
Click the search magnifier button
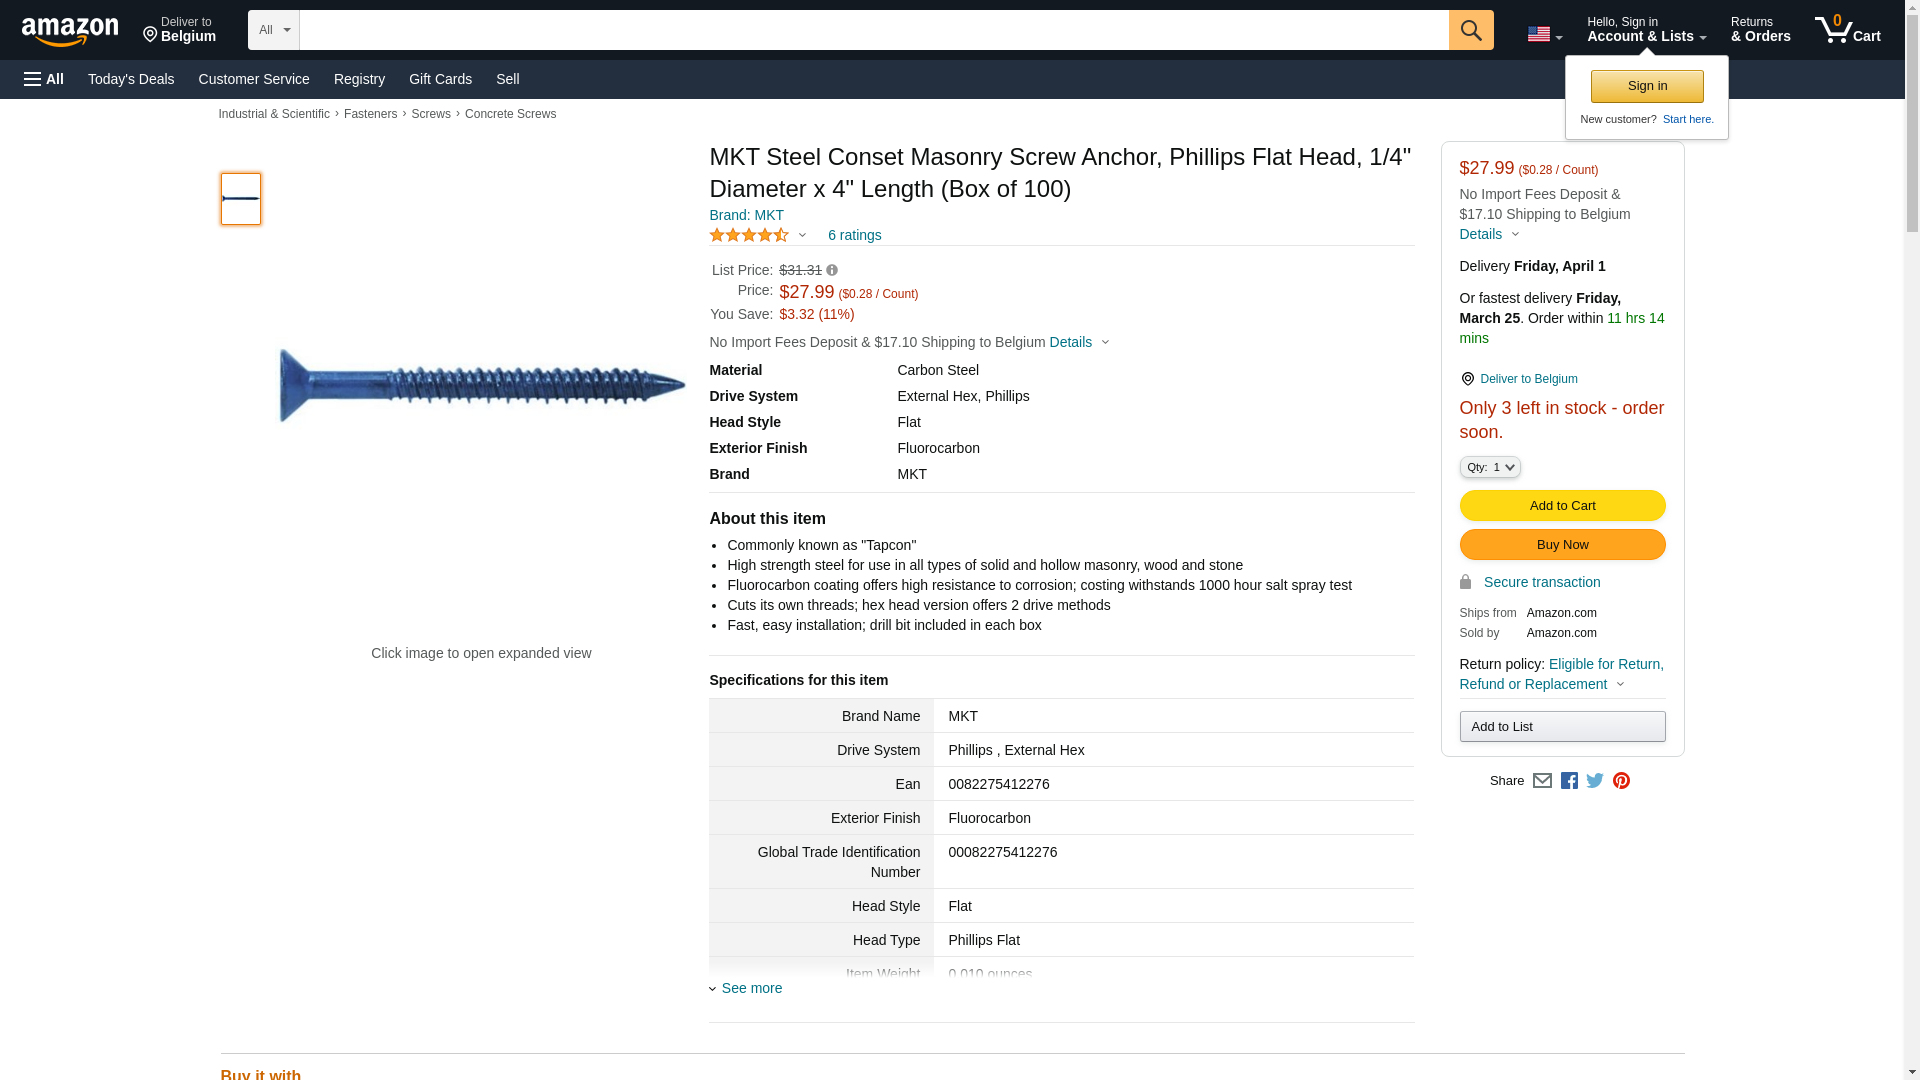pyautogui.click(x=1470, y=30)
